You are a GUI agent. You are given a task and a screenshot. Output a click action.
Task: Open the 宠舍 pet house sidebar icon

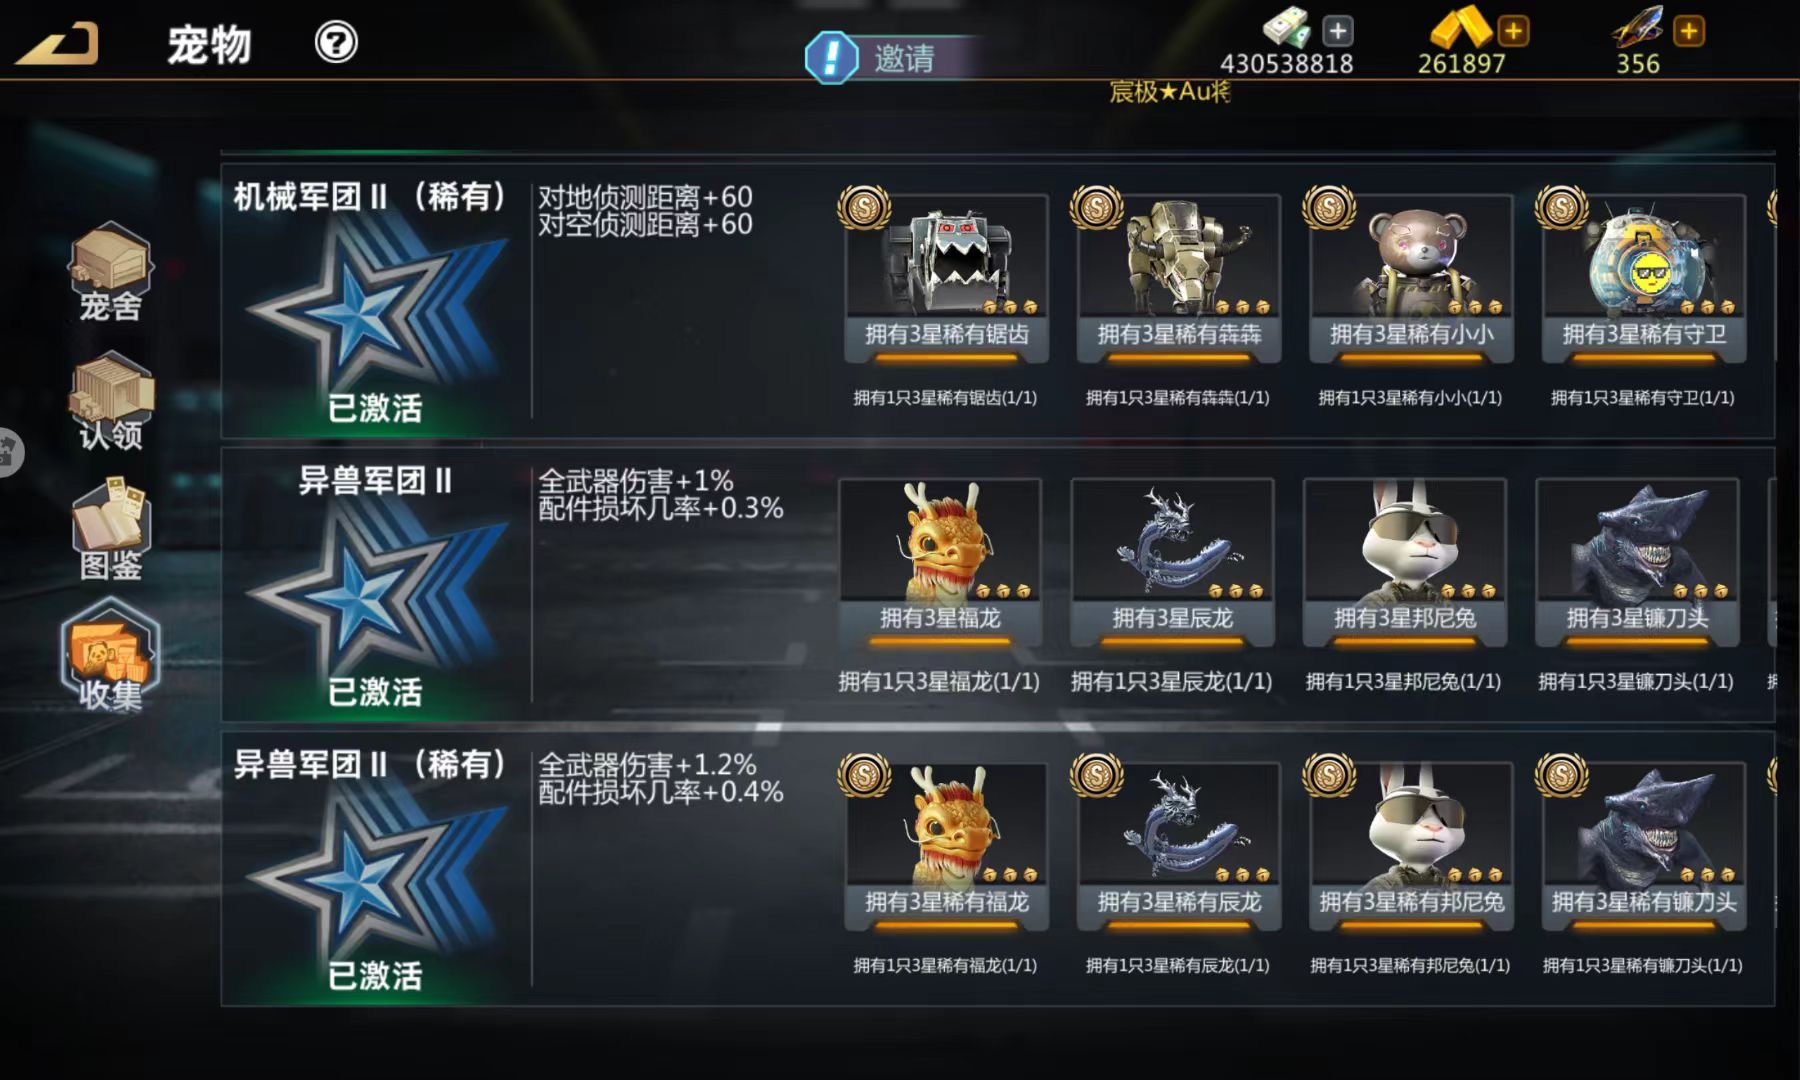click(x=110, y=272)
